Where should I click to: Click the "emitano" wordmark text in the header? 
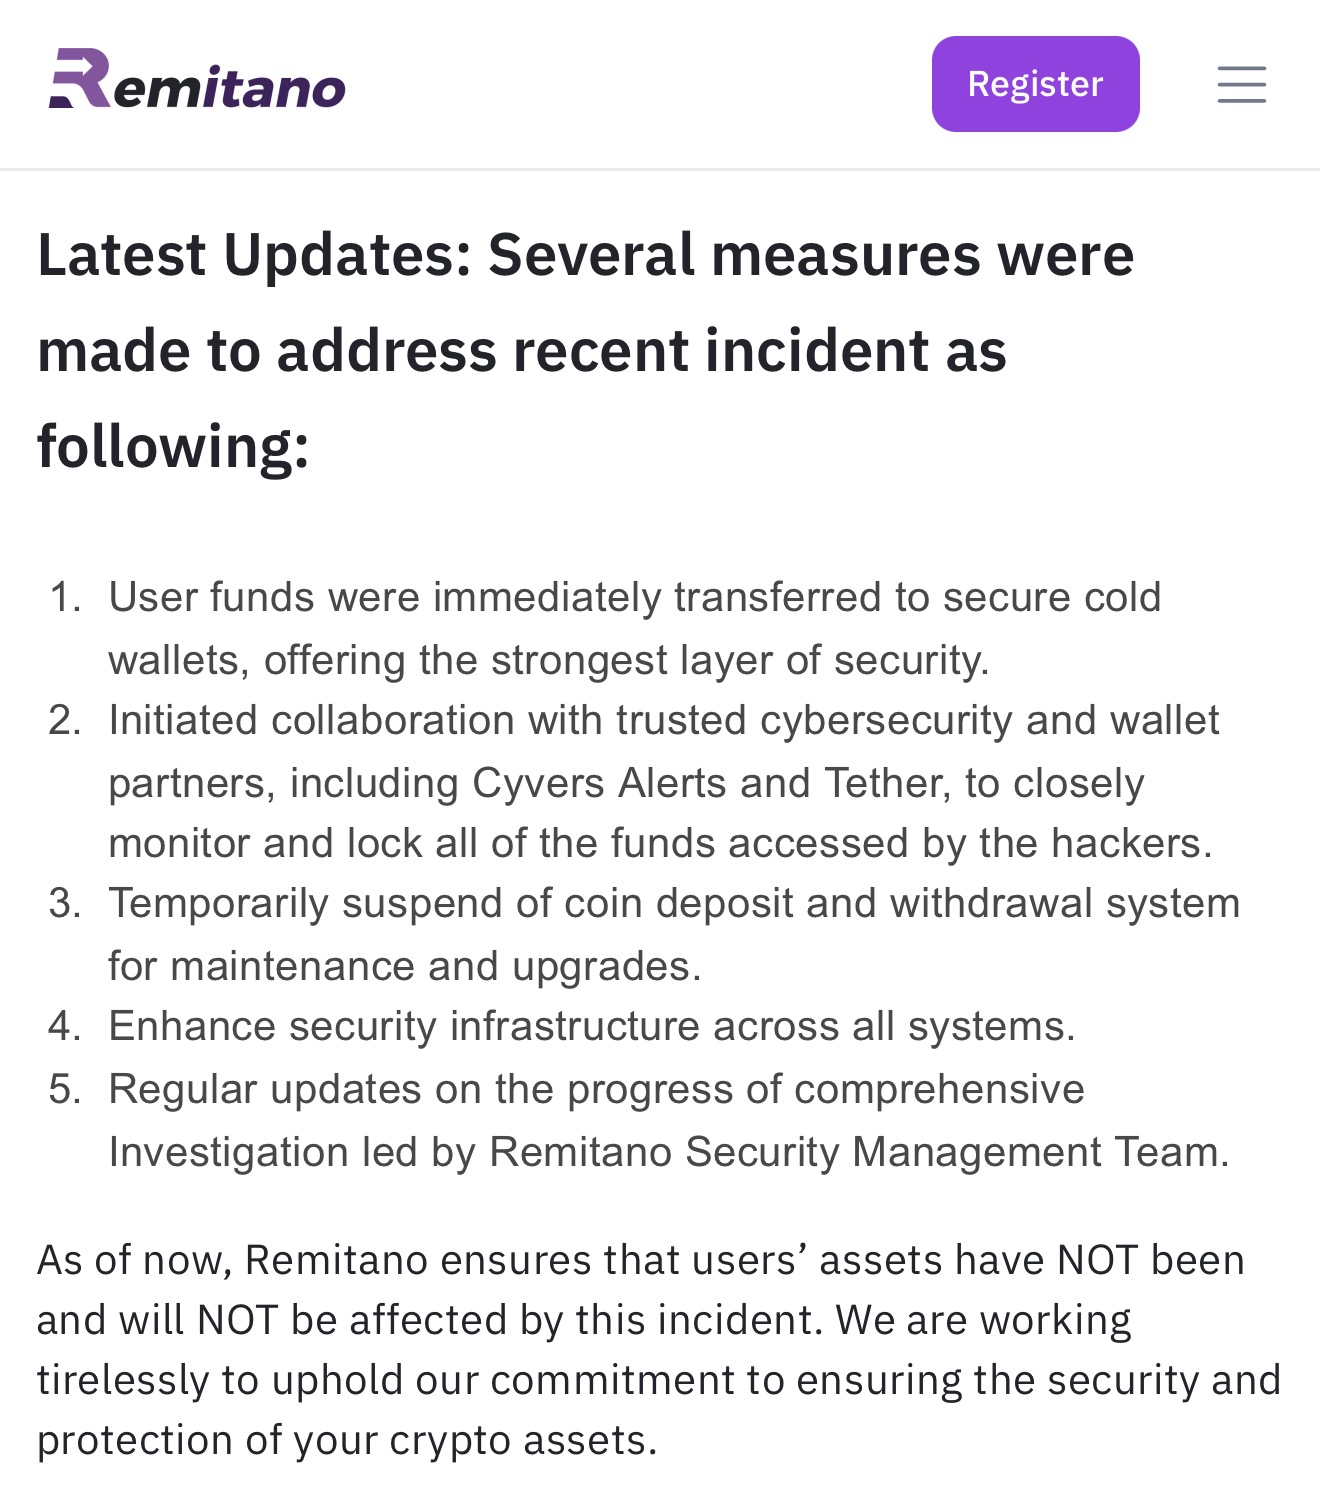point(230,87)
